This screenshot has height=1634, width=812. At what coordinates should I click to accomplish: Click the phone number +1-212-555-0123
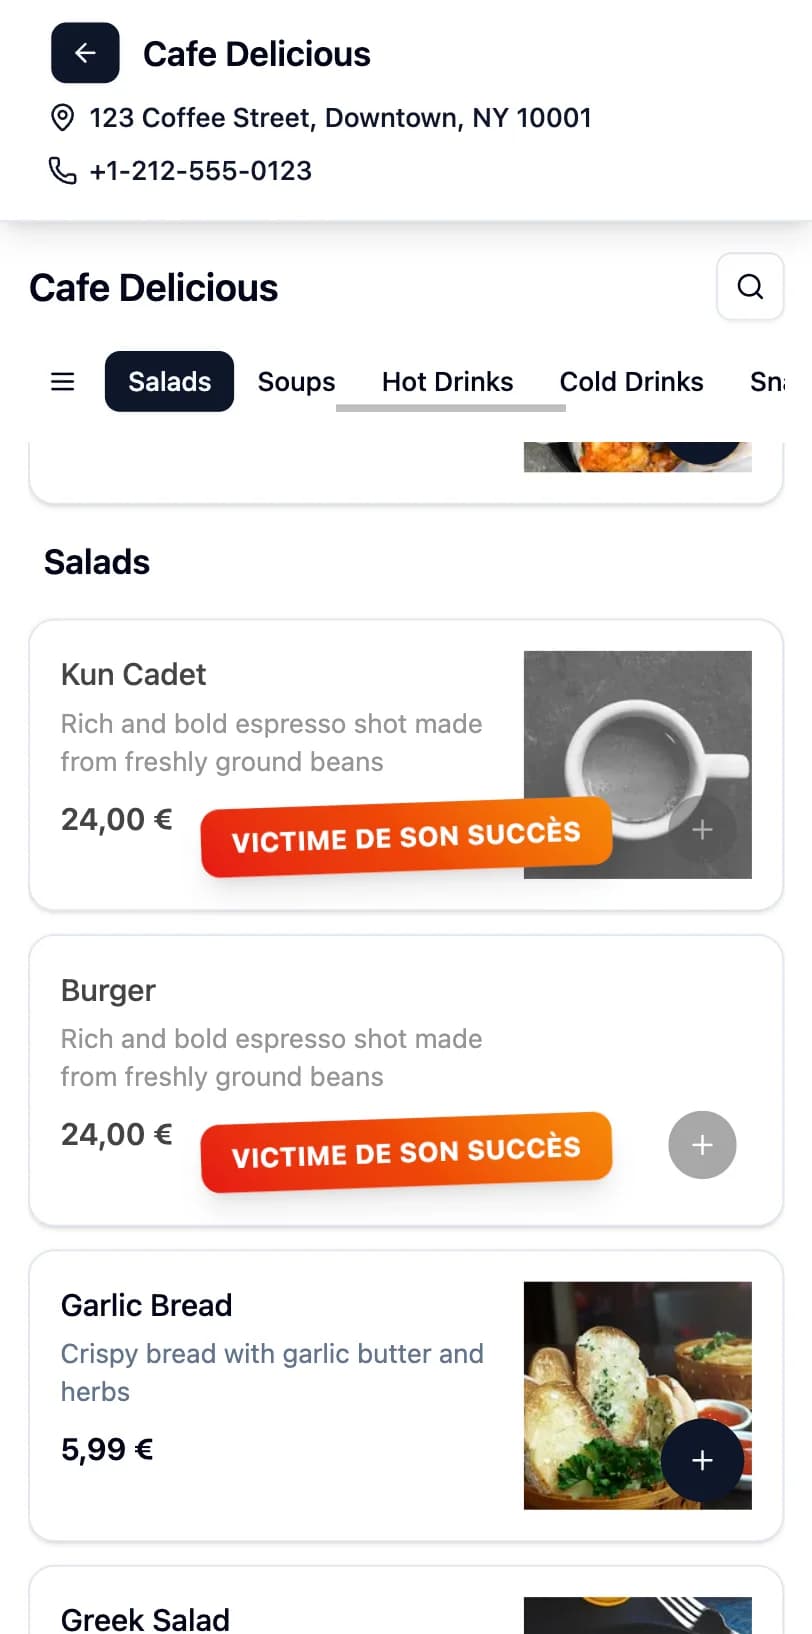pos(201,171)
